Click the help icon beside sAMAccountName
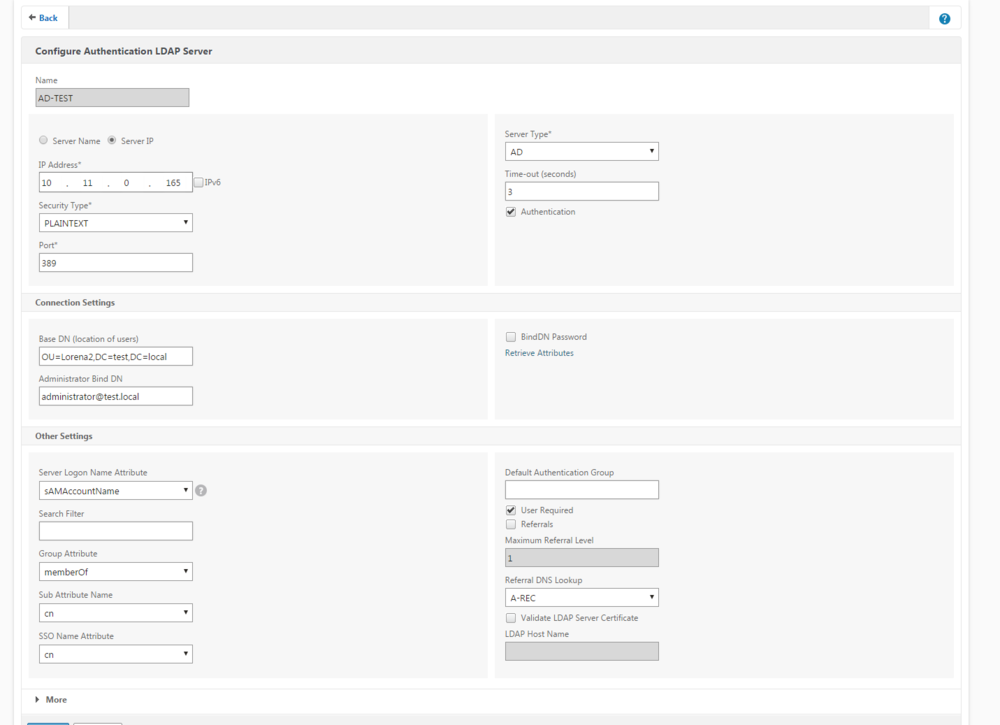The image size is (1000, 725). coord(200,490)
